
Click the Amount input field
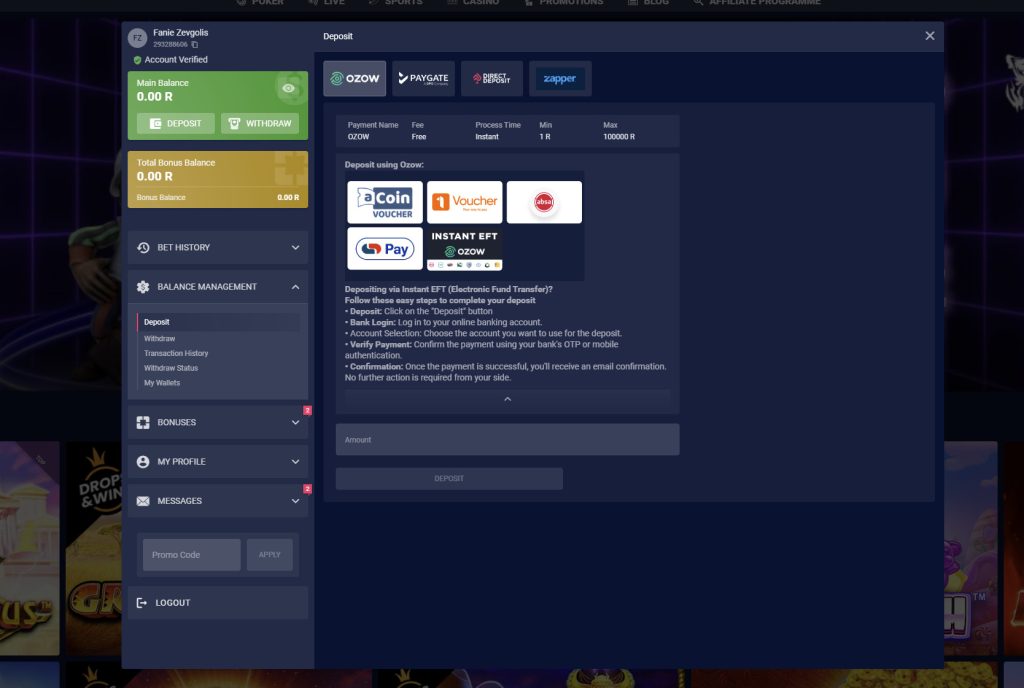point(507,439)
